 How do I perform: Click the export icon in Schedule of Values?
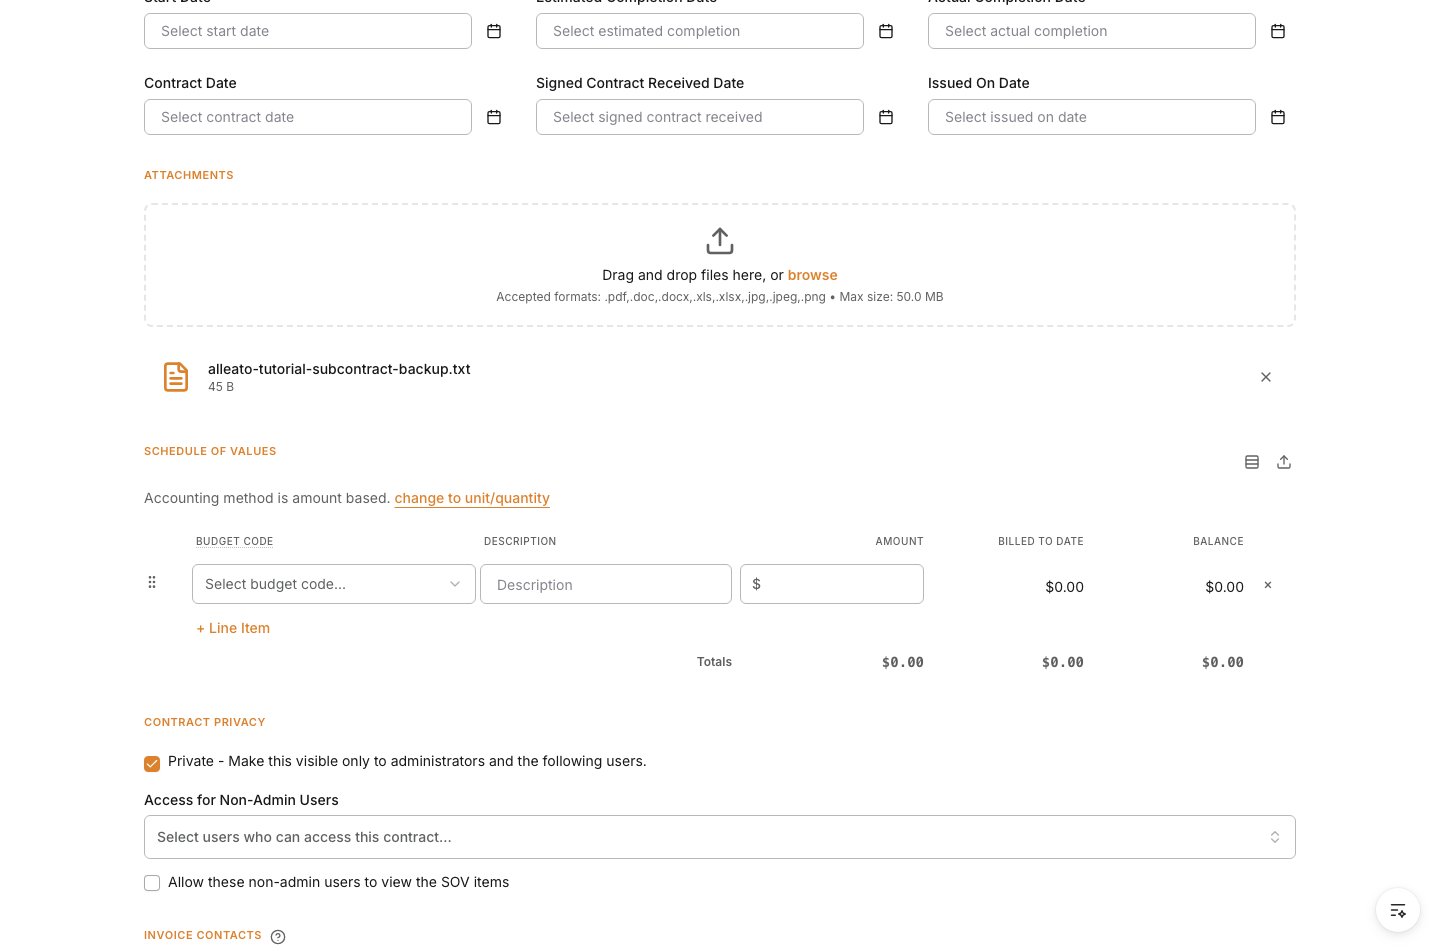pyautogui.click(x=1284, y=462)
